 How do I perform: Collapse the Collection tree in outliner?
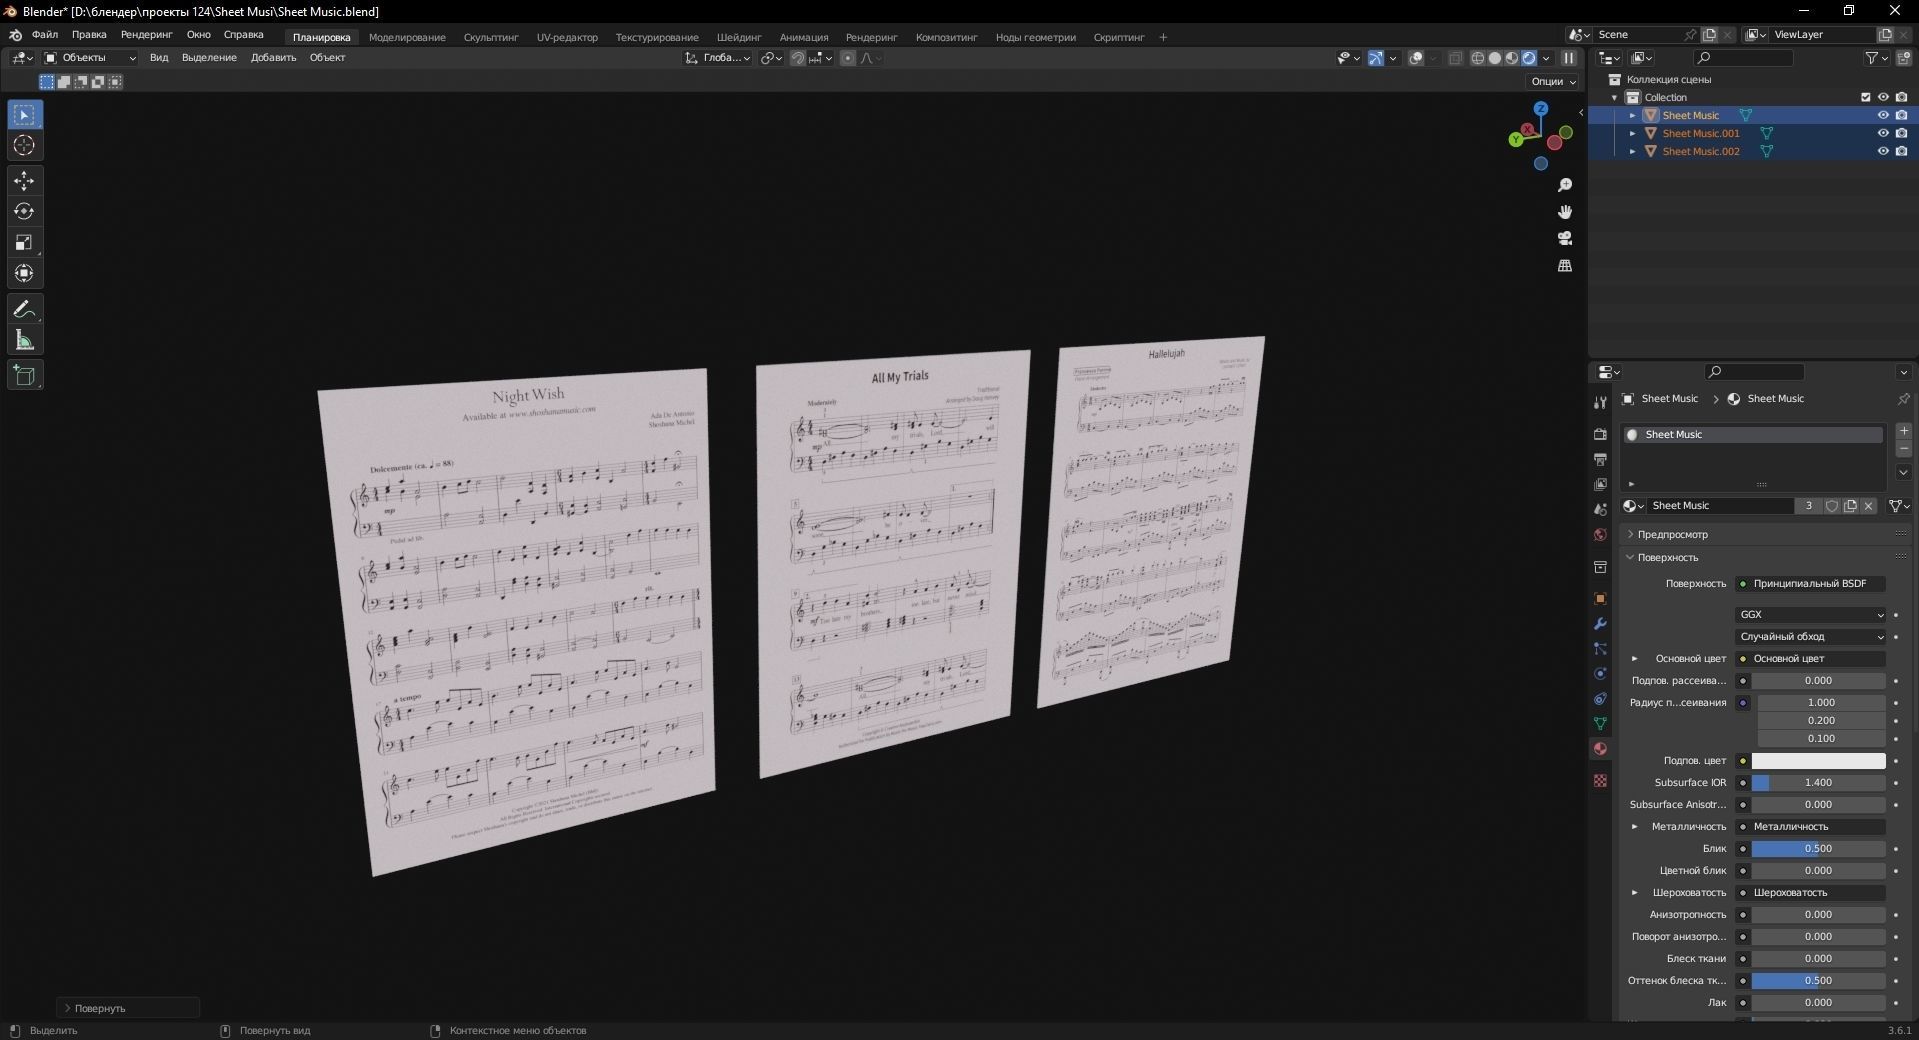[1614, 97]
